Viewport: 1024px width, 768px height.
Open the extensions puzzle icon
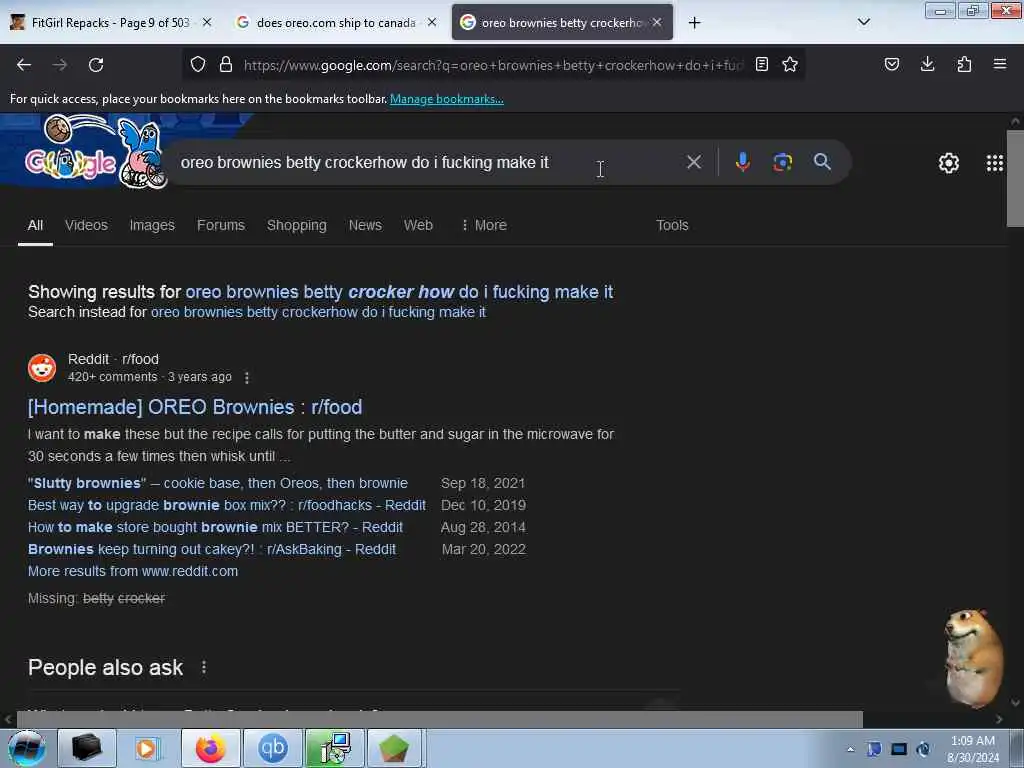click(x=964, y=64)
